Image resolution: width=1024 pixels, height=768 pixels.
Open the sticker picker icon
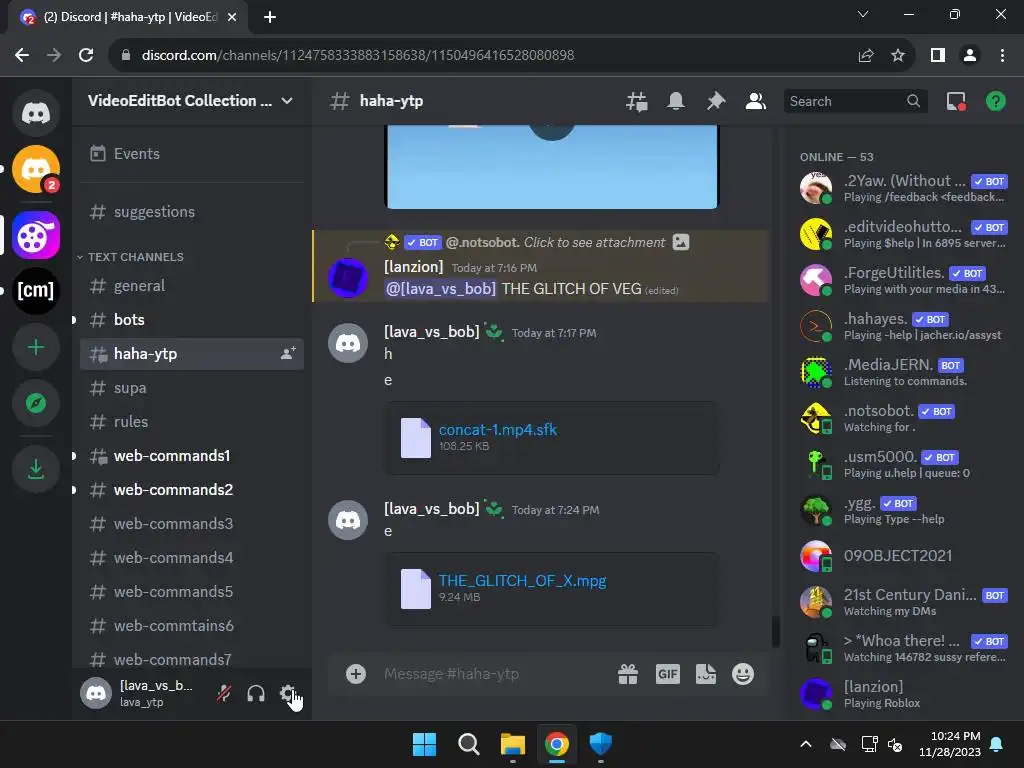[705, 674]
